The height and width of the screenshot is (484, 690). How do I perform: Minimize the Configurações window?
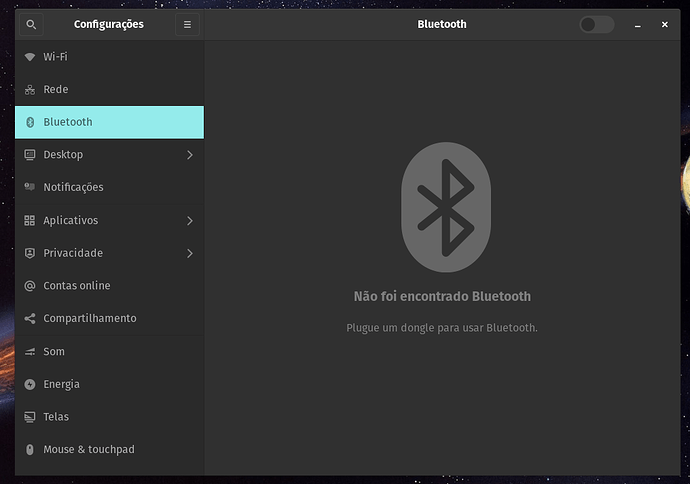point(637,25)
